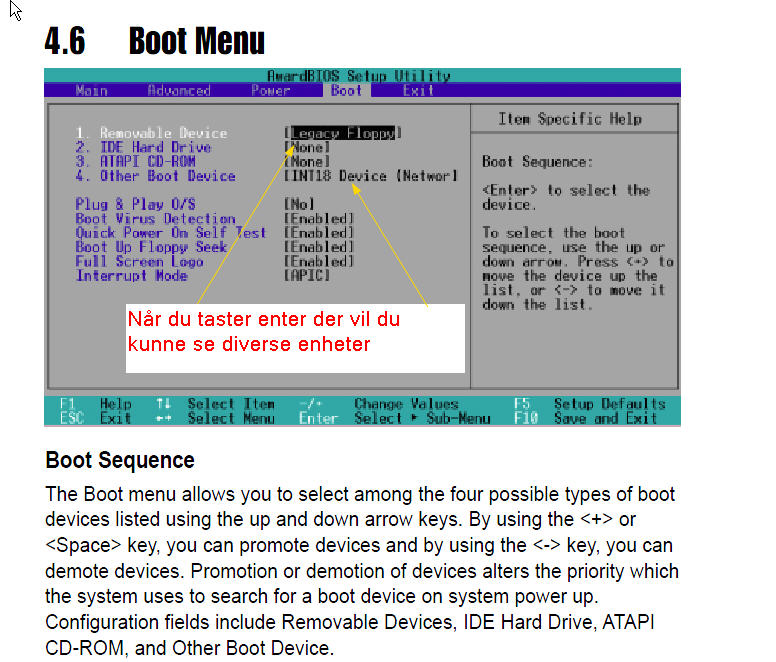This screenshot has width=776, height=662.
Task: Open the APIC interrupt mode value
Action: coord(307,276)
